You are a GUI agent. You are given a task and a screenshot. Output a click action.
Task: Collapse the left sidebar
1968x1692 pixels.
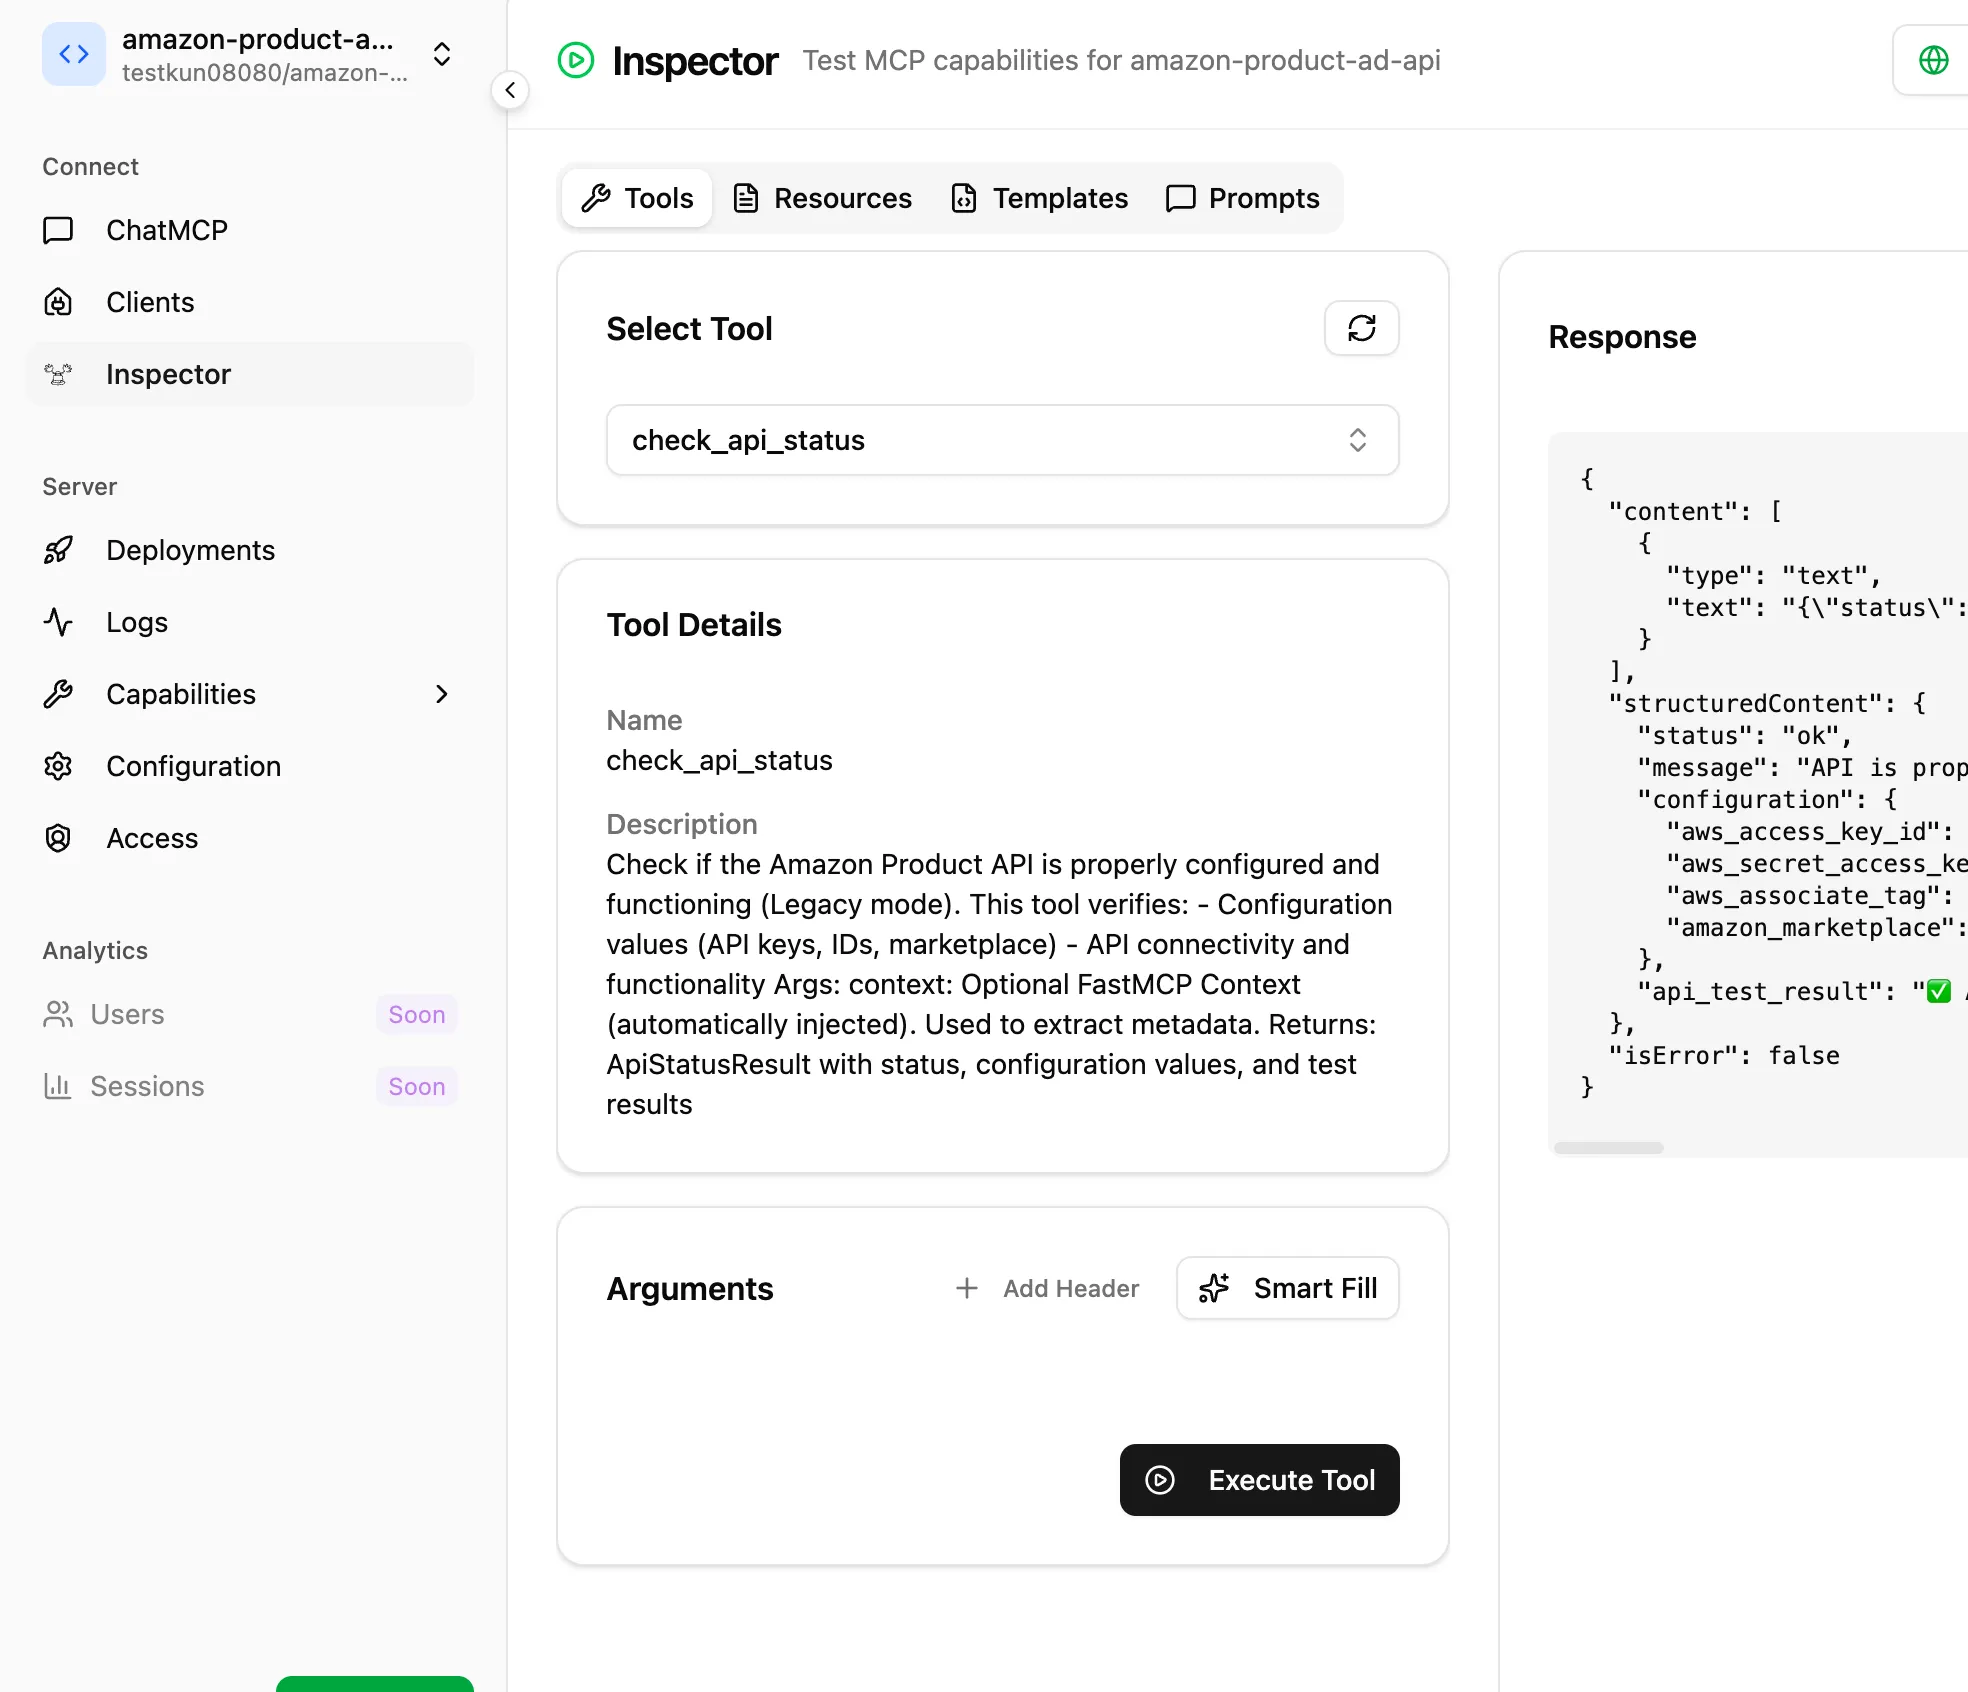click(x=511, y=90)
